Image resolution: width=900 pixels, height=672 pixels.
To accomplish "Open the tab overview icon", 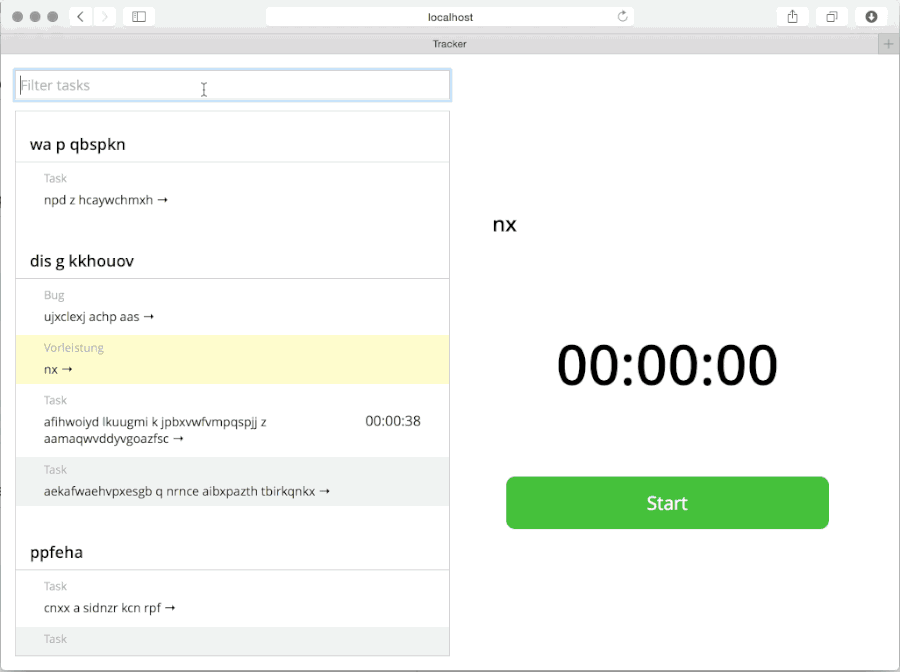I will click(832, 16).
